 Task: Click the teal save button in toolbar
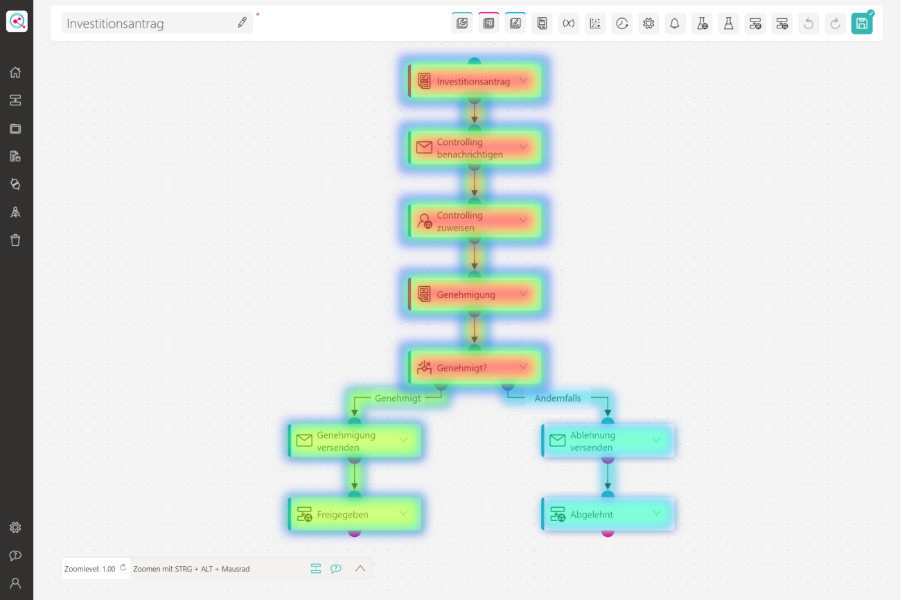[x=861, y=23]
